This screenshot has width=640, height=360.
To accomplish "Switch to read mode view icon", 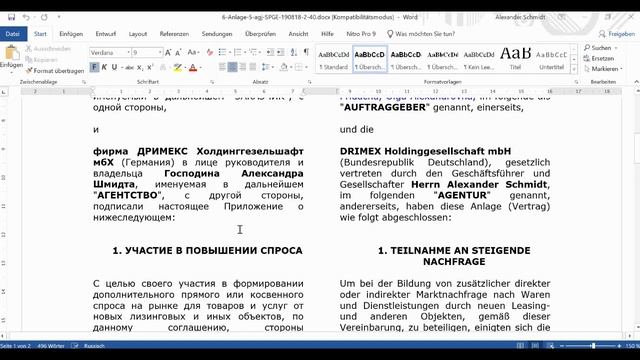I will click(520, 346).
